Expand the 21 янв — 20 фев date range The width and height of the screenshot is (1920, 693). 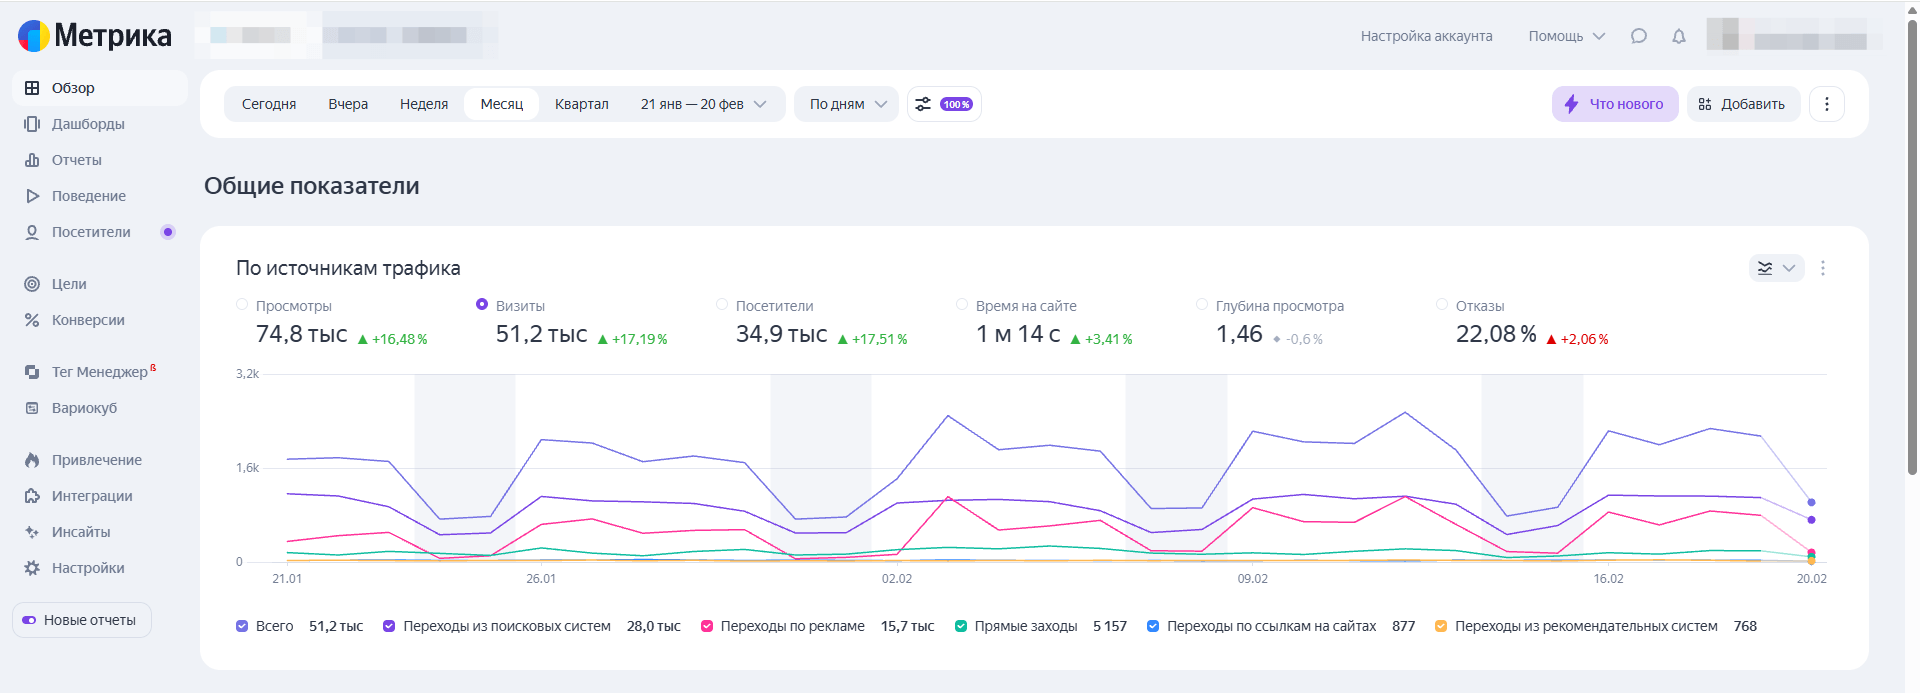pos(703,104)
